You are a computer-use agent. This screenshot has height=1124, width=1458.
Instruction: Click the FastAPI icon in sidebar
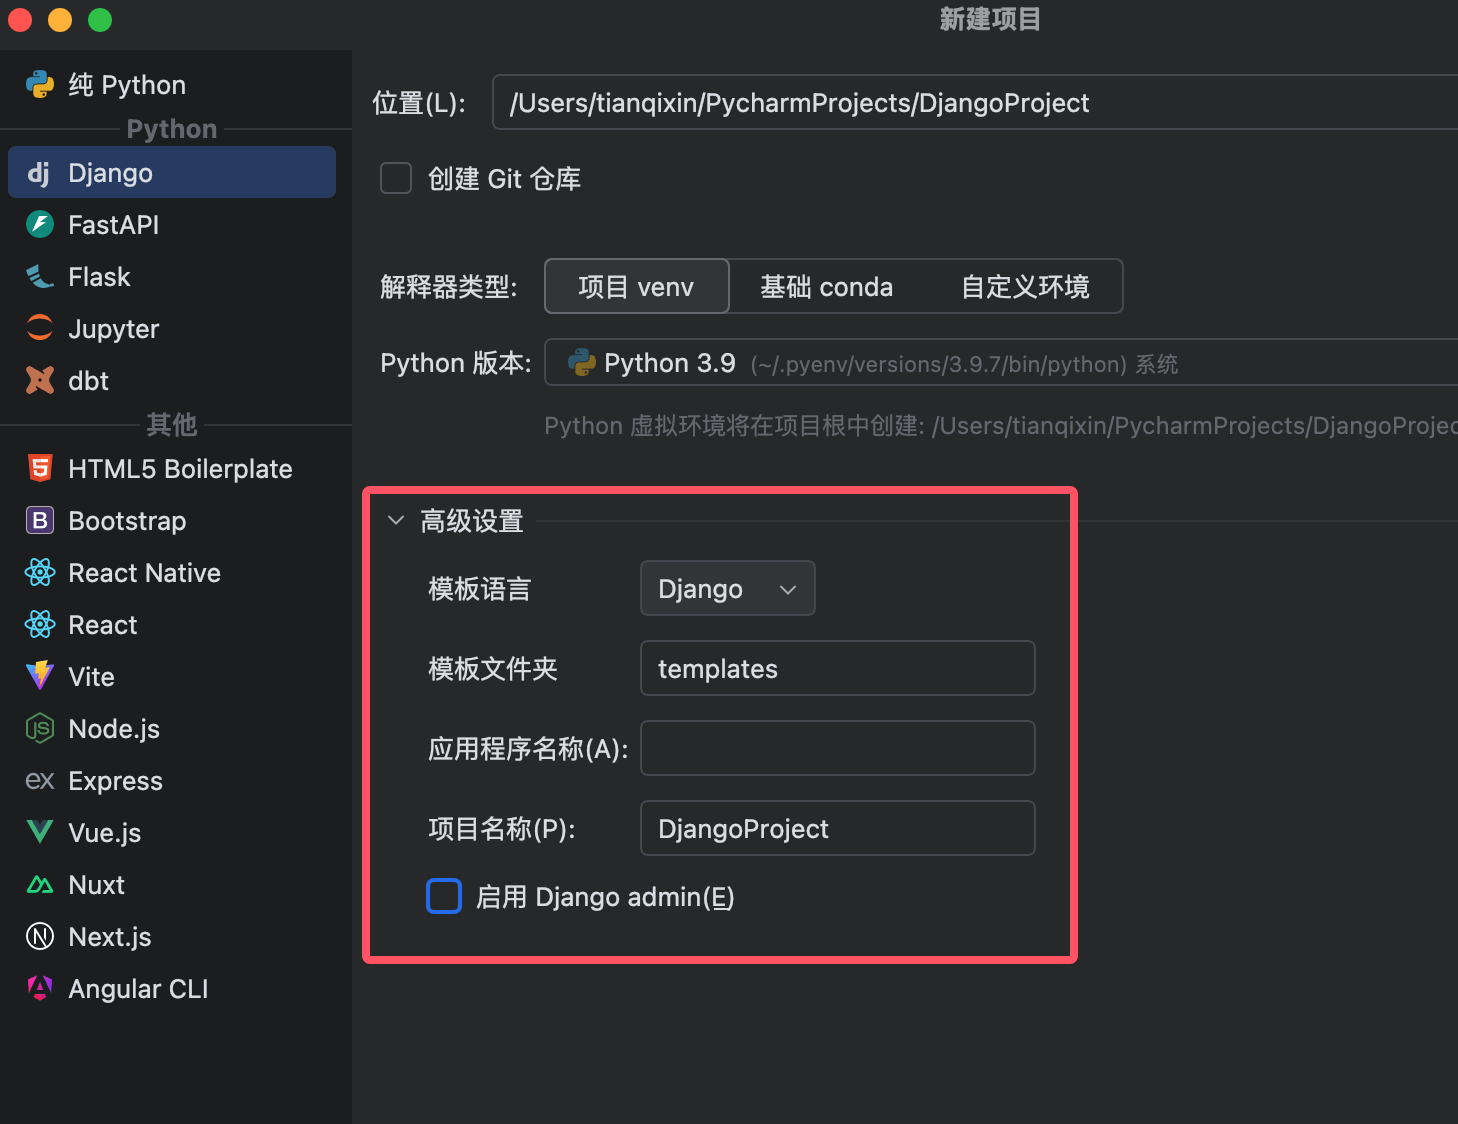tap(40, 224)
